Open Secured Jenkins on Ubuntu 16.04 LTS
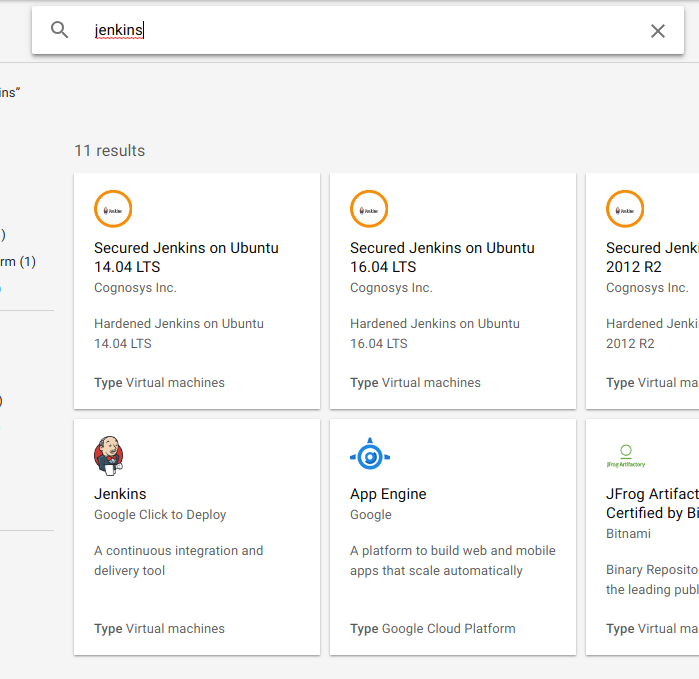This screenshot has width=699, height=679. click(x=442, y=257)
